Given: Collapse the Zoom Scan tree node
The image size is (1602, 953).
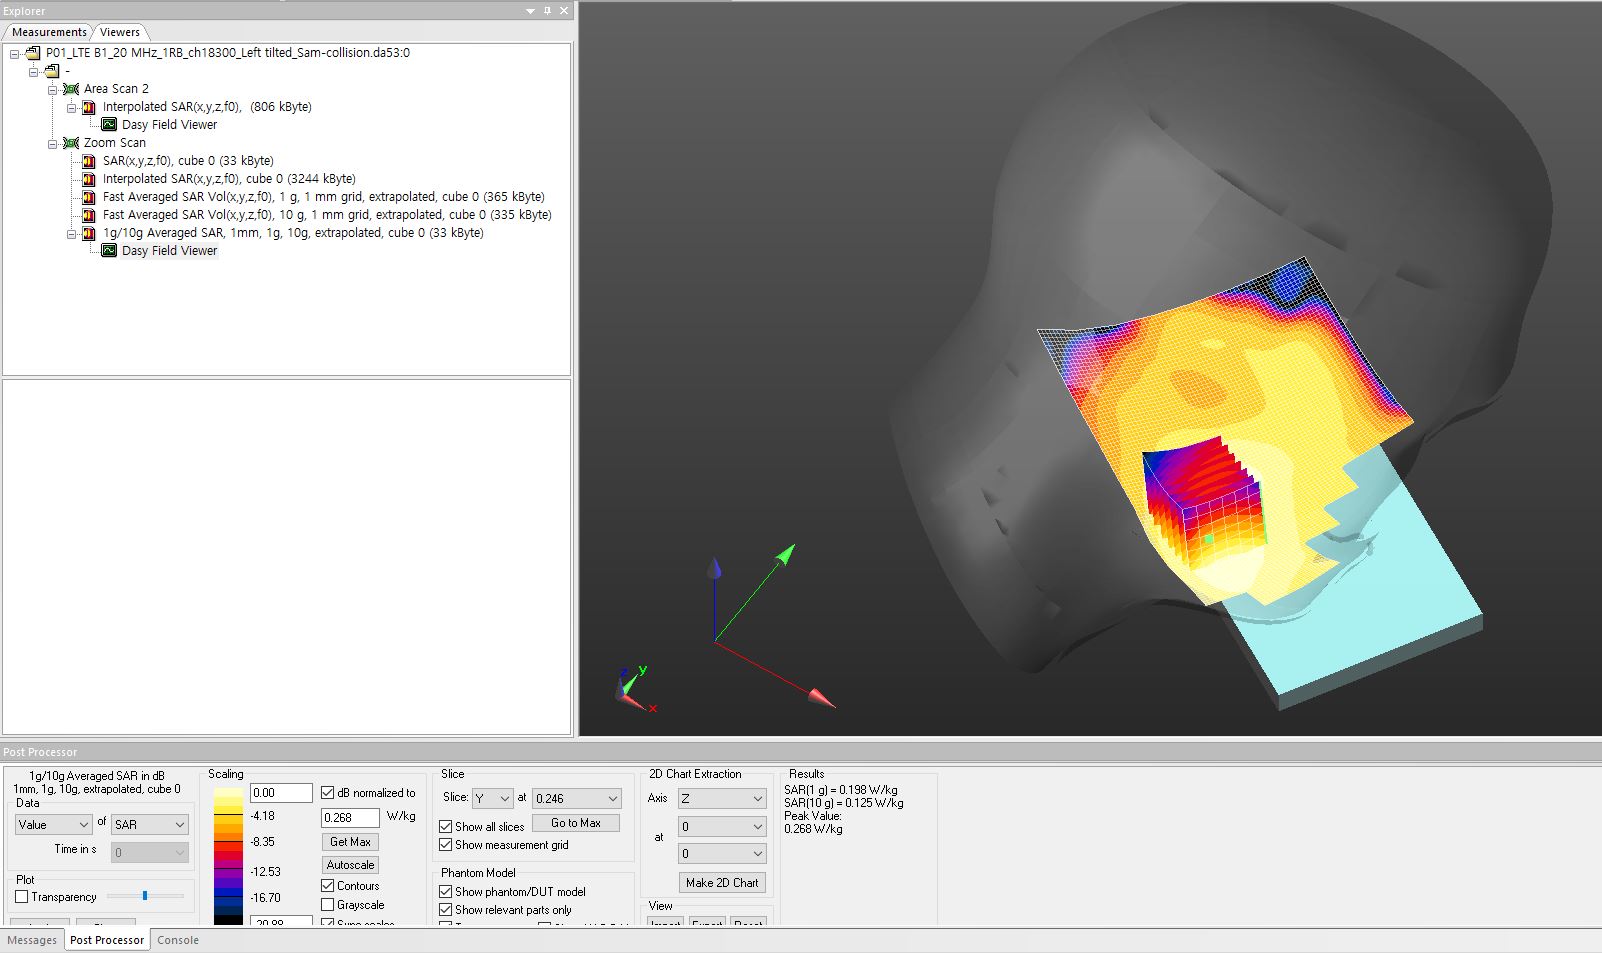Looking at the screenshot, I should point(53,143).
